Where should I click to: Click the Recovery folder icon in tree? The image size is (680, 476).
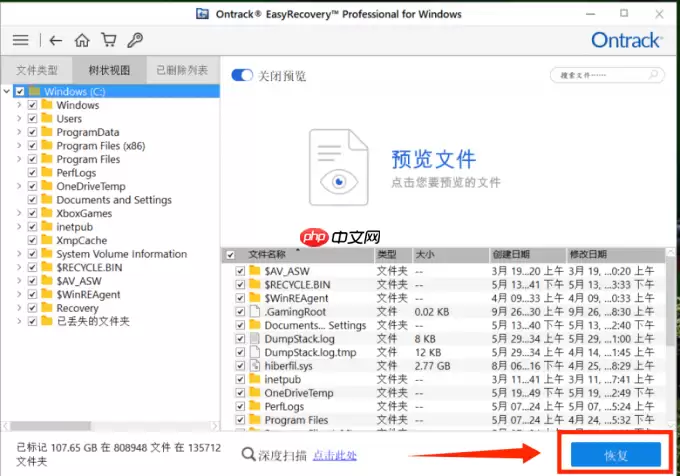click(x=47, y=307)
